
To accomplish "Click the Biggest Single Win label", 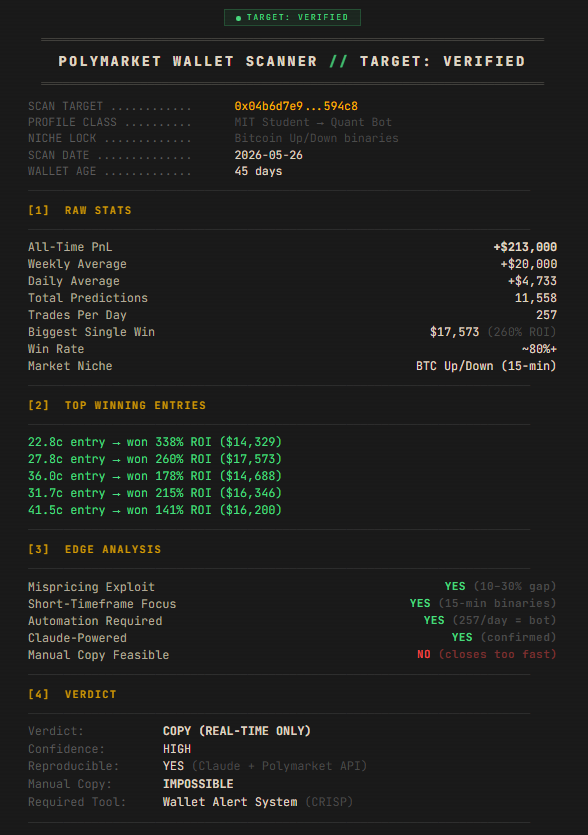I will point(92,332).
